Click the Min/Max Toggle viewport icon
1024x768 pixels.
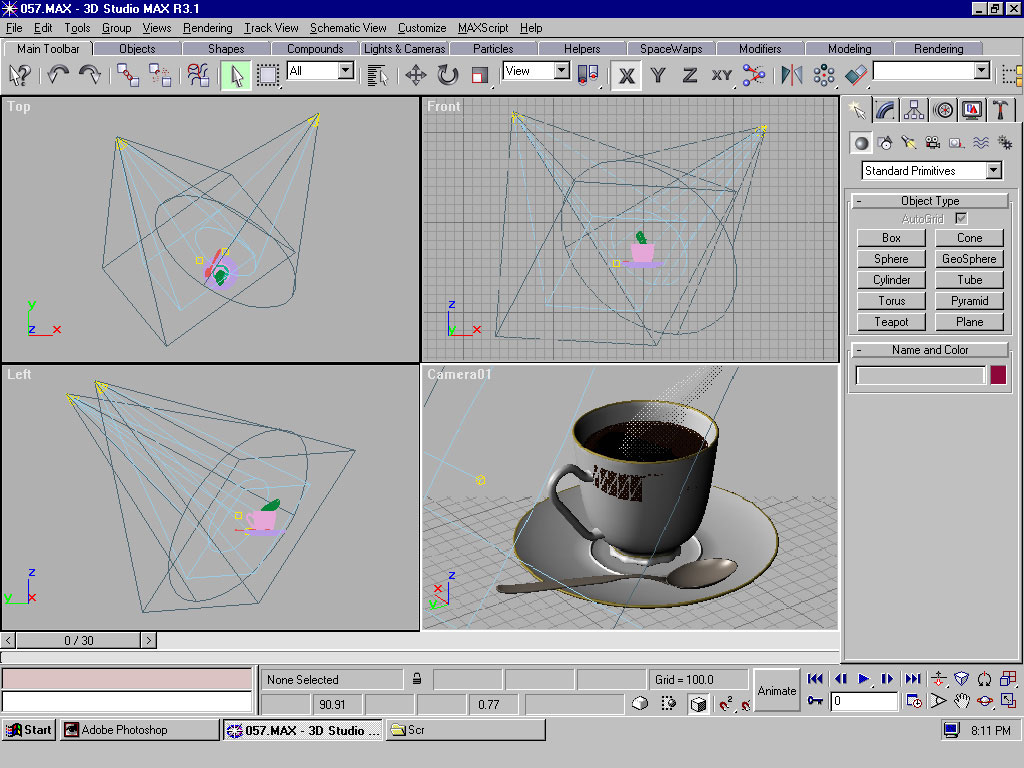pos(1008,702)
